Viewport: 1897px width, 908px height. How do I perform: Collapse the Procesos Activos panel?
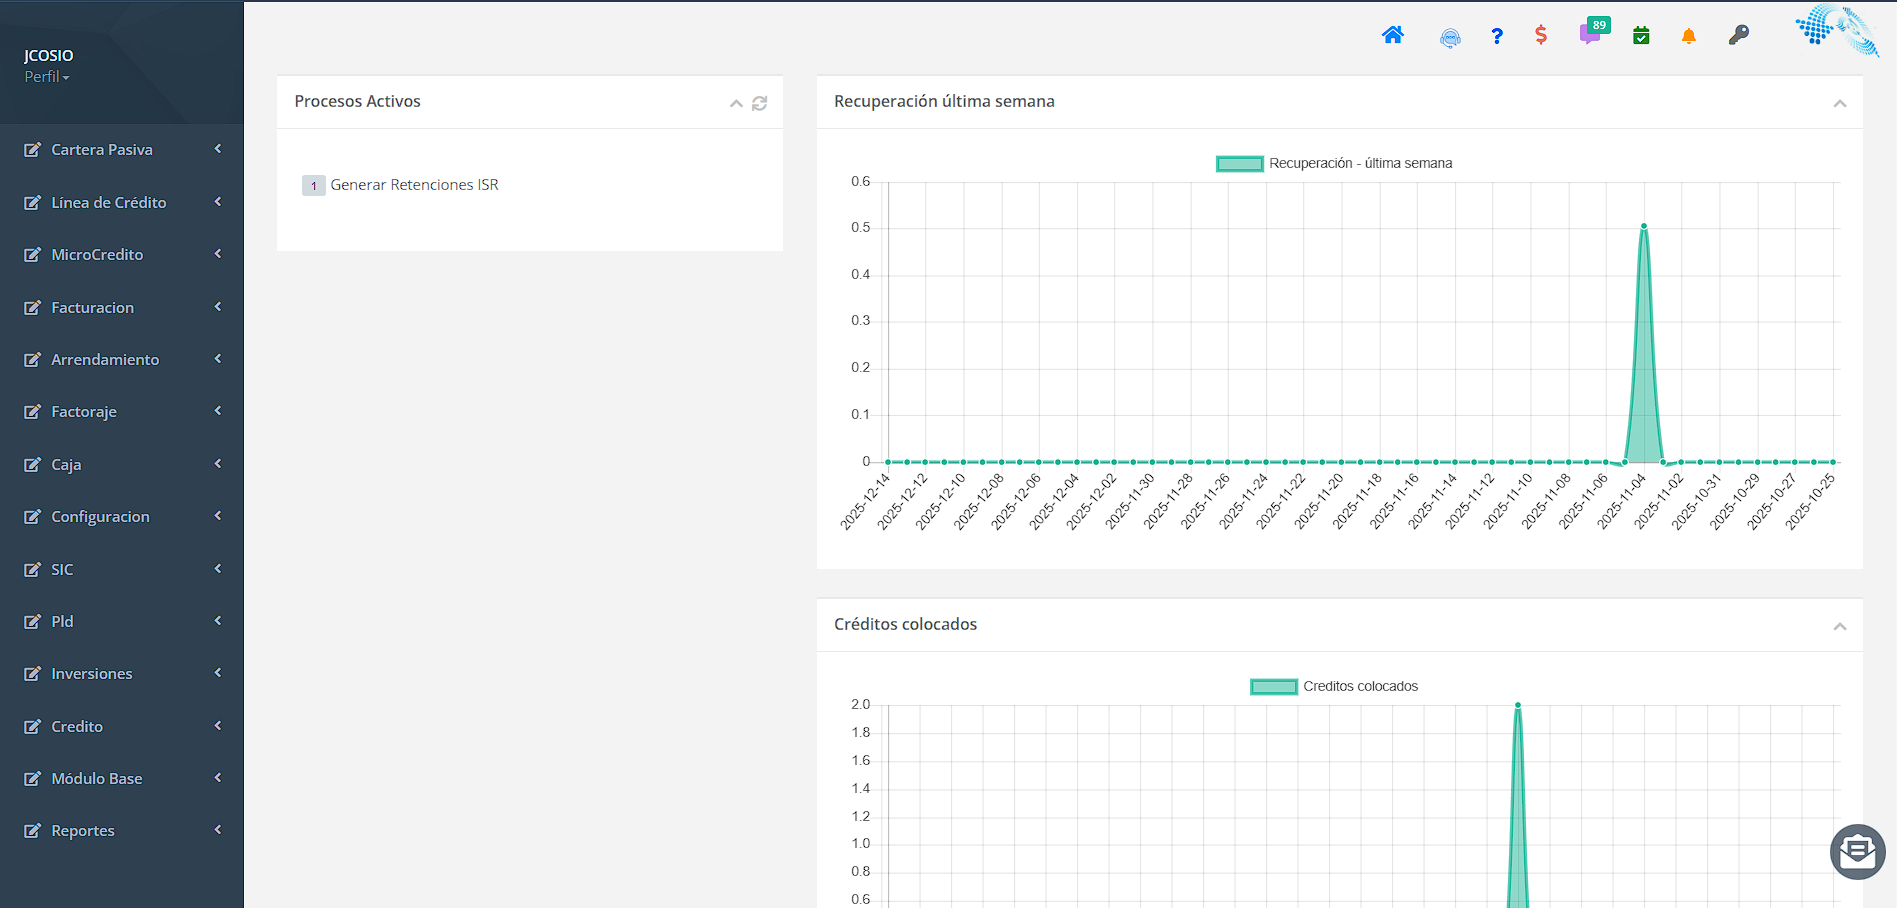click(x=736, y=104)
